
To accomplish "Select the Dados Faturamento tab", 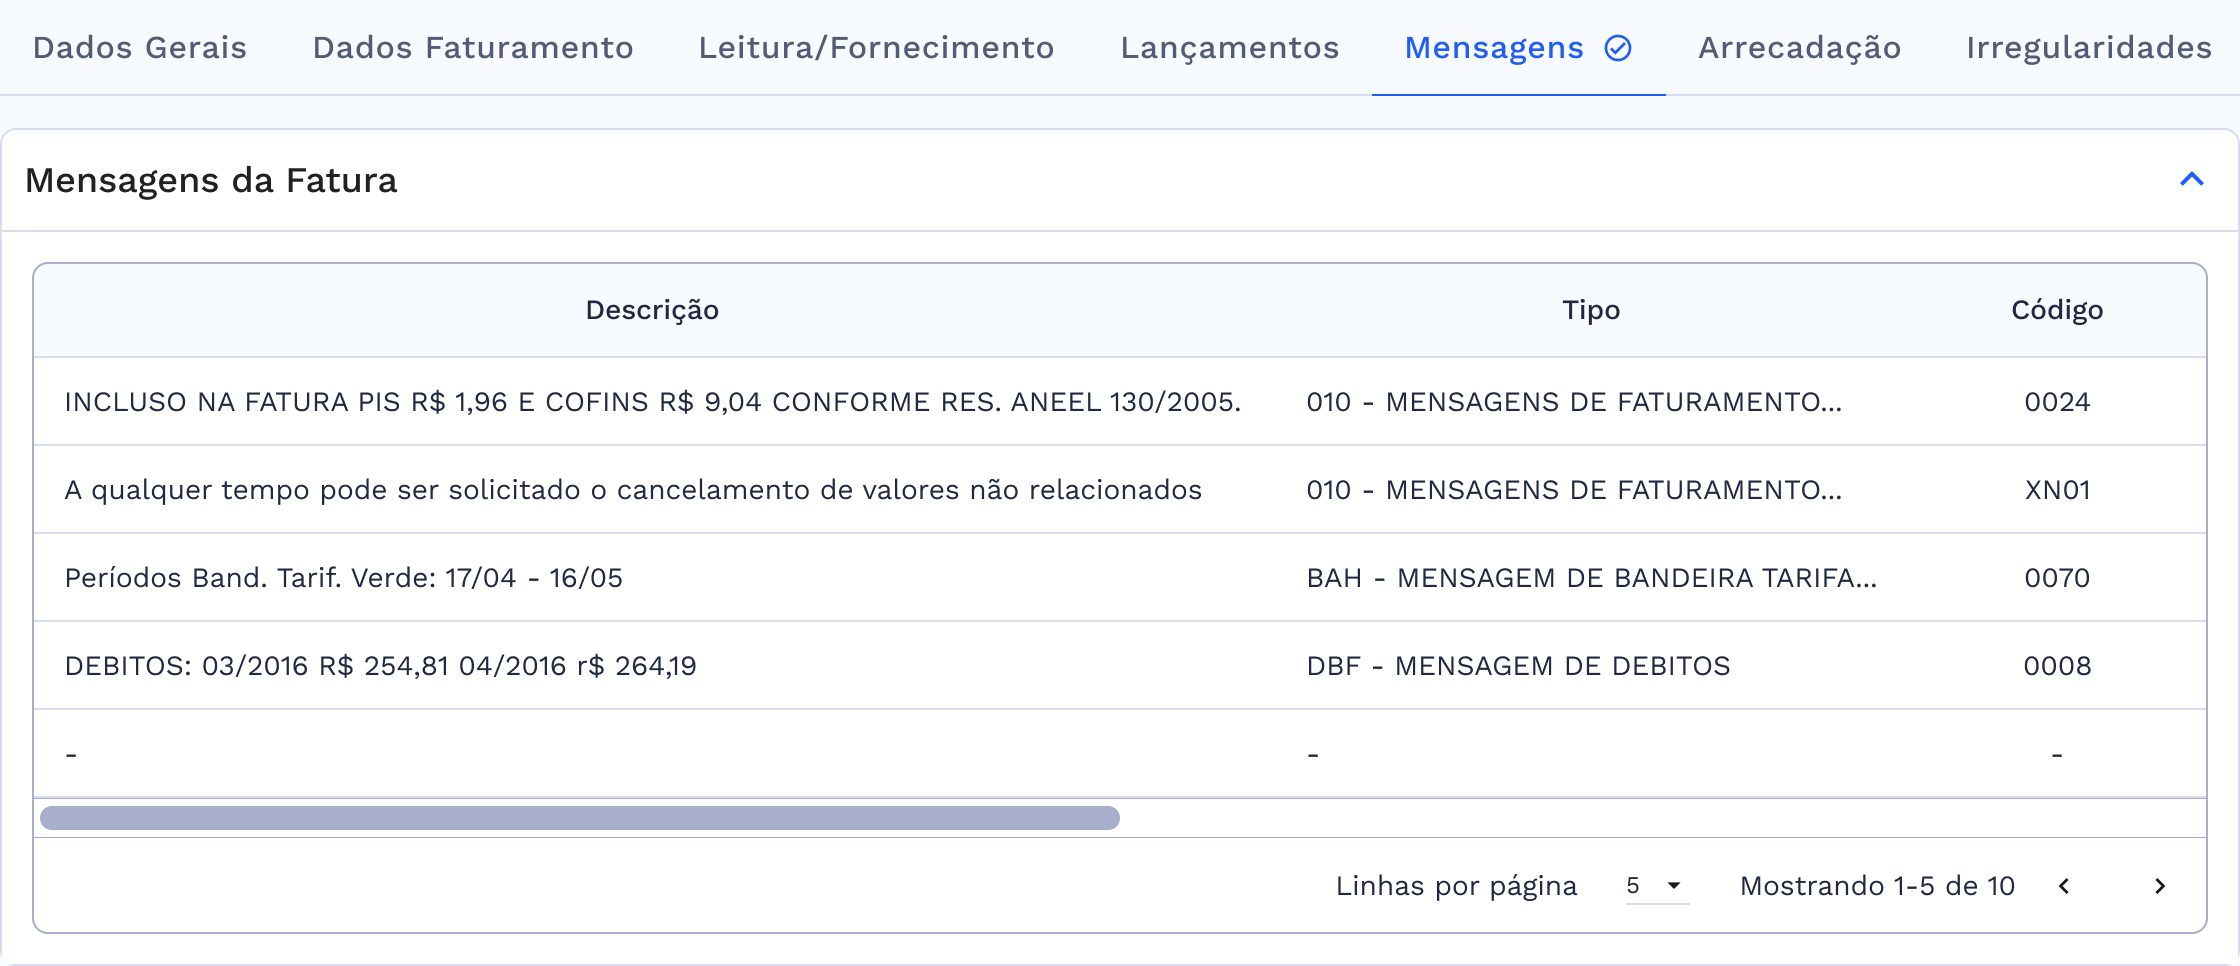I will 472,47.
